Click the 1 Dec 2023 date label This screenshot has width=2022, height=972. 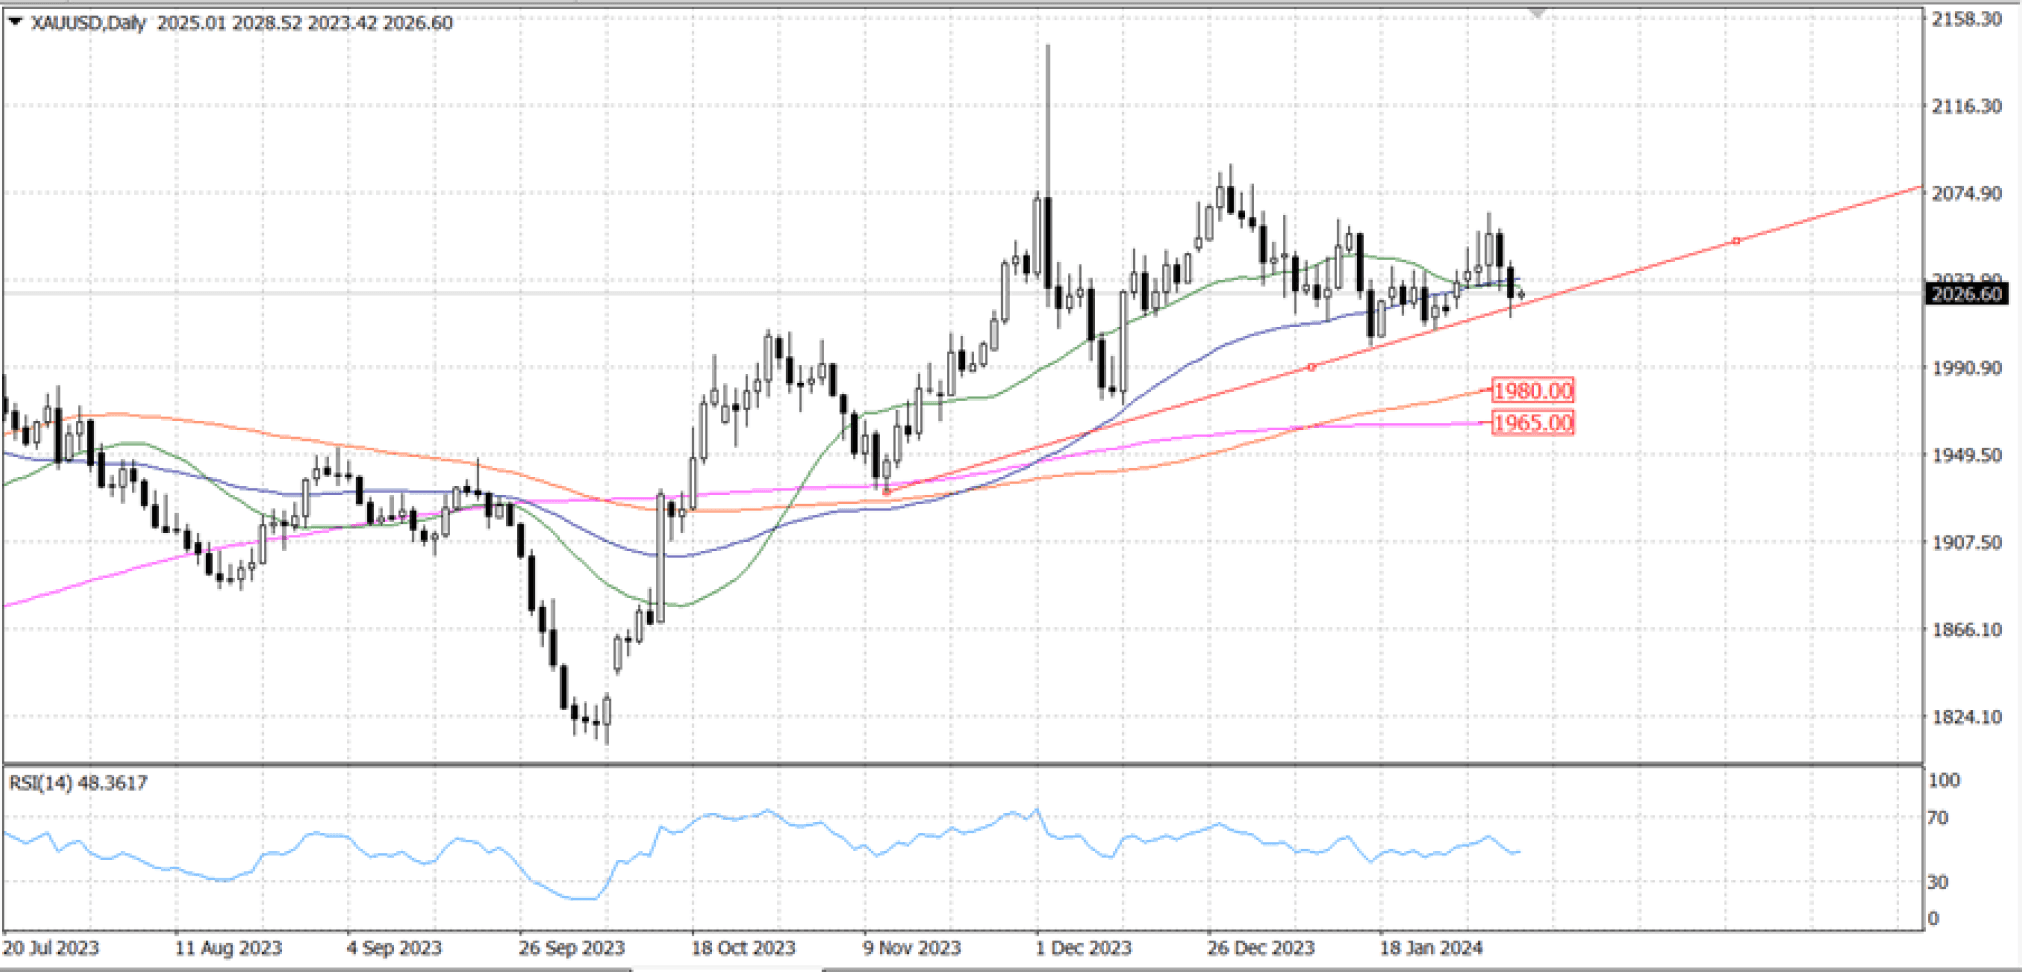tap(1083, 948)
